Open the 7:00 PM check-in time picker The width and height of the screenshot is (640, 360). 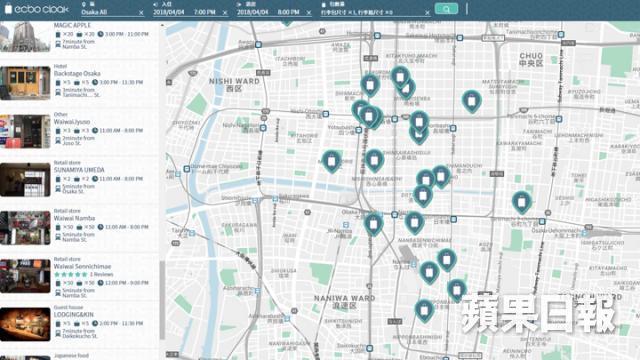[x=204, y=12]
